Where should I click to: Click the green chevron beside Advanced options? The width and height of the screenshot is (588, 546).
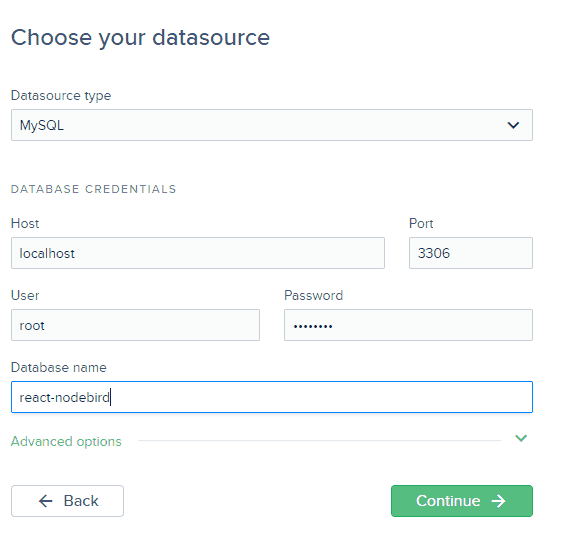521,438
